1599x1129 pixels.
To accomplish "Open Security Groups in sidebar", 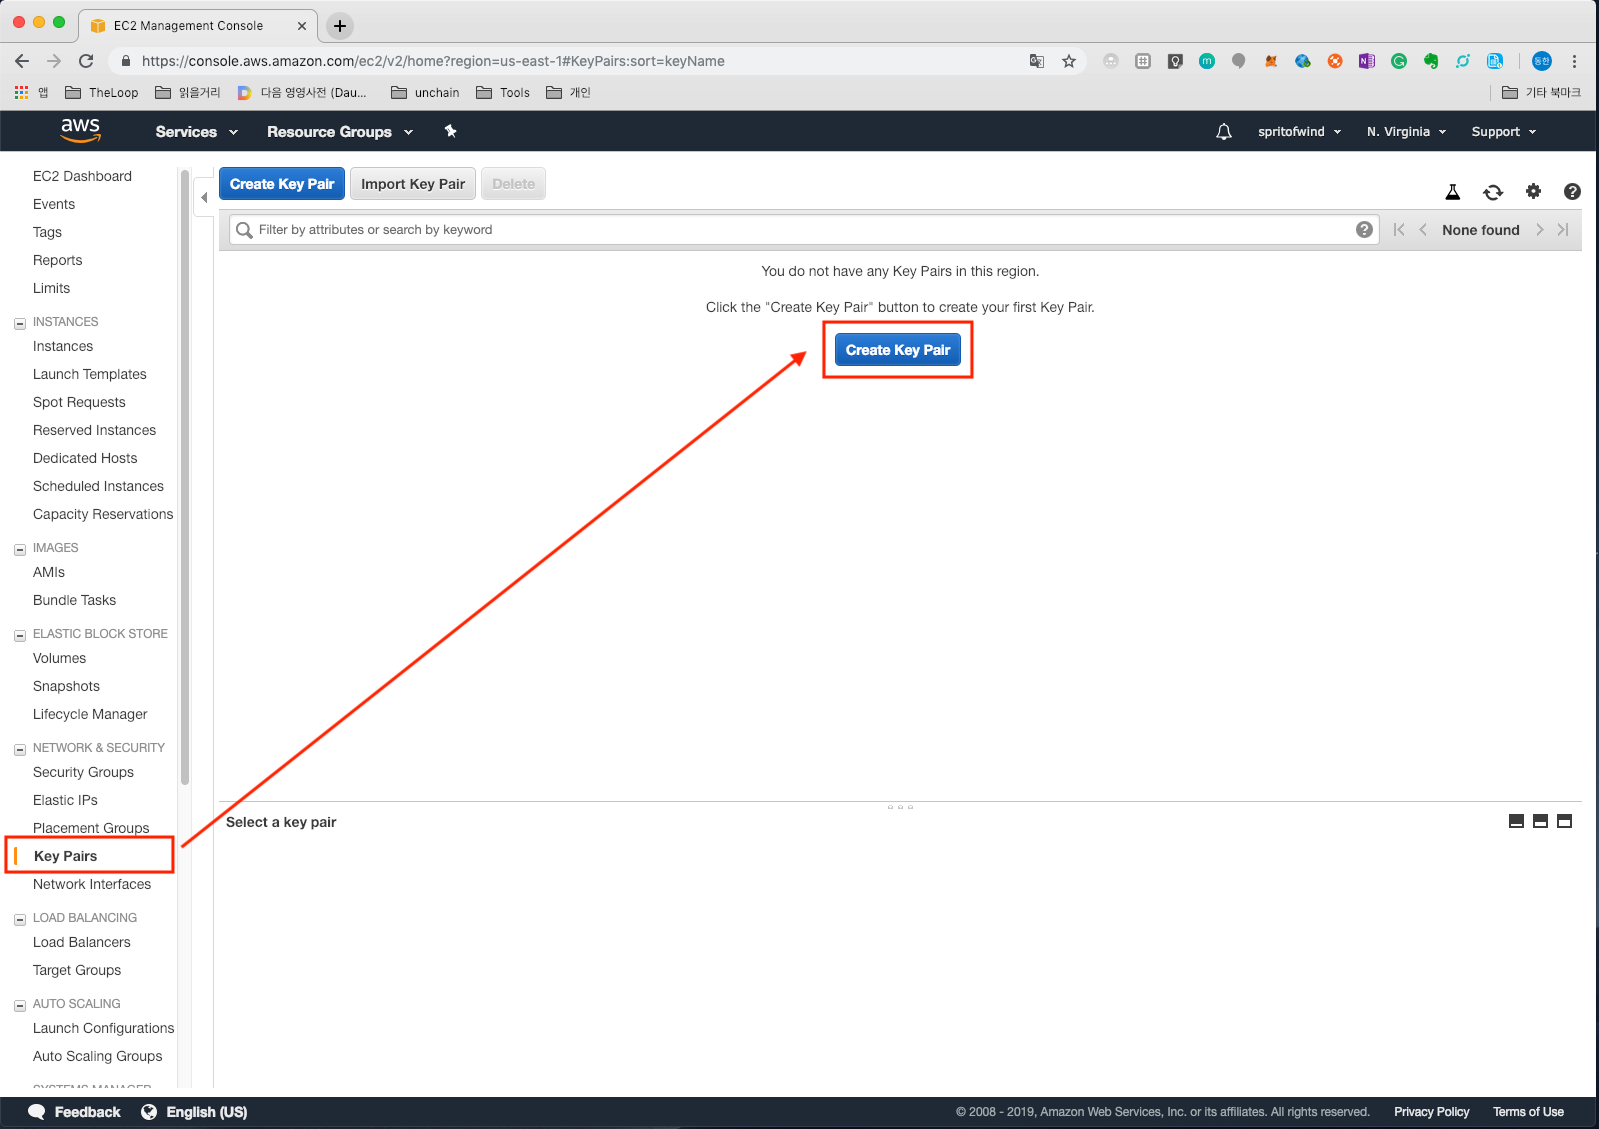I will pos(83,772).
